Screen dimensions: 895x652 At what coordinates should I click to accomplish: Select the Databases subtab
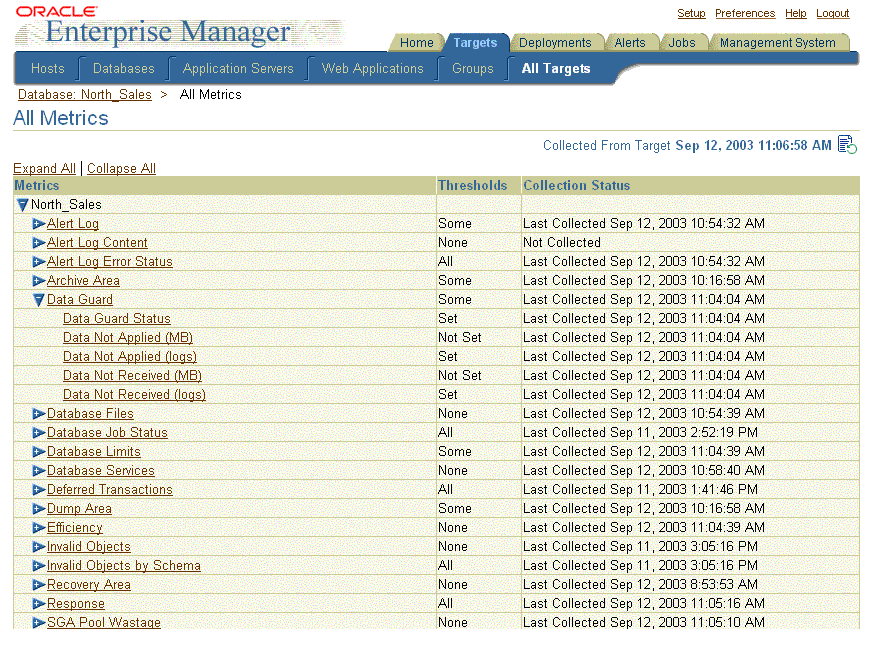tap(123, 69)
